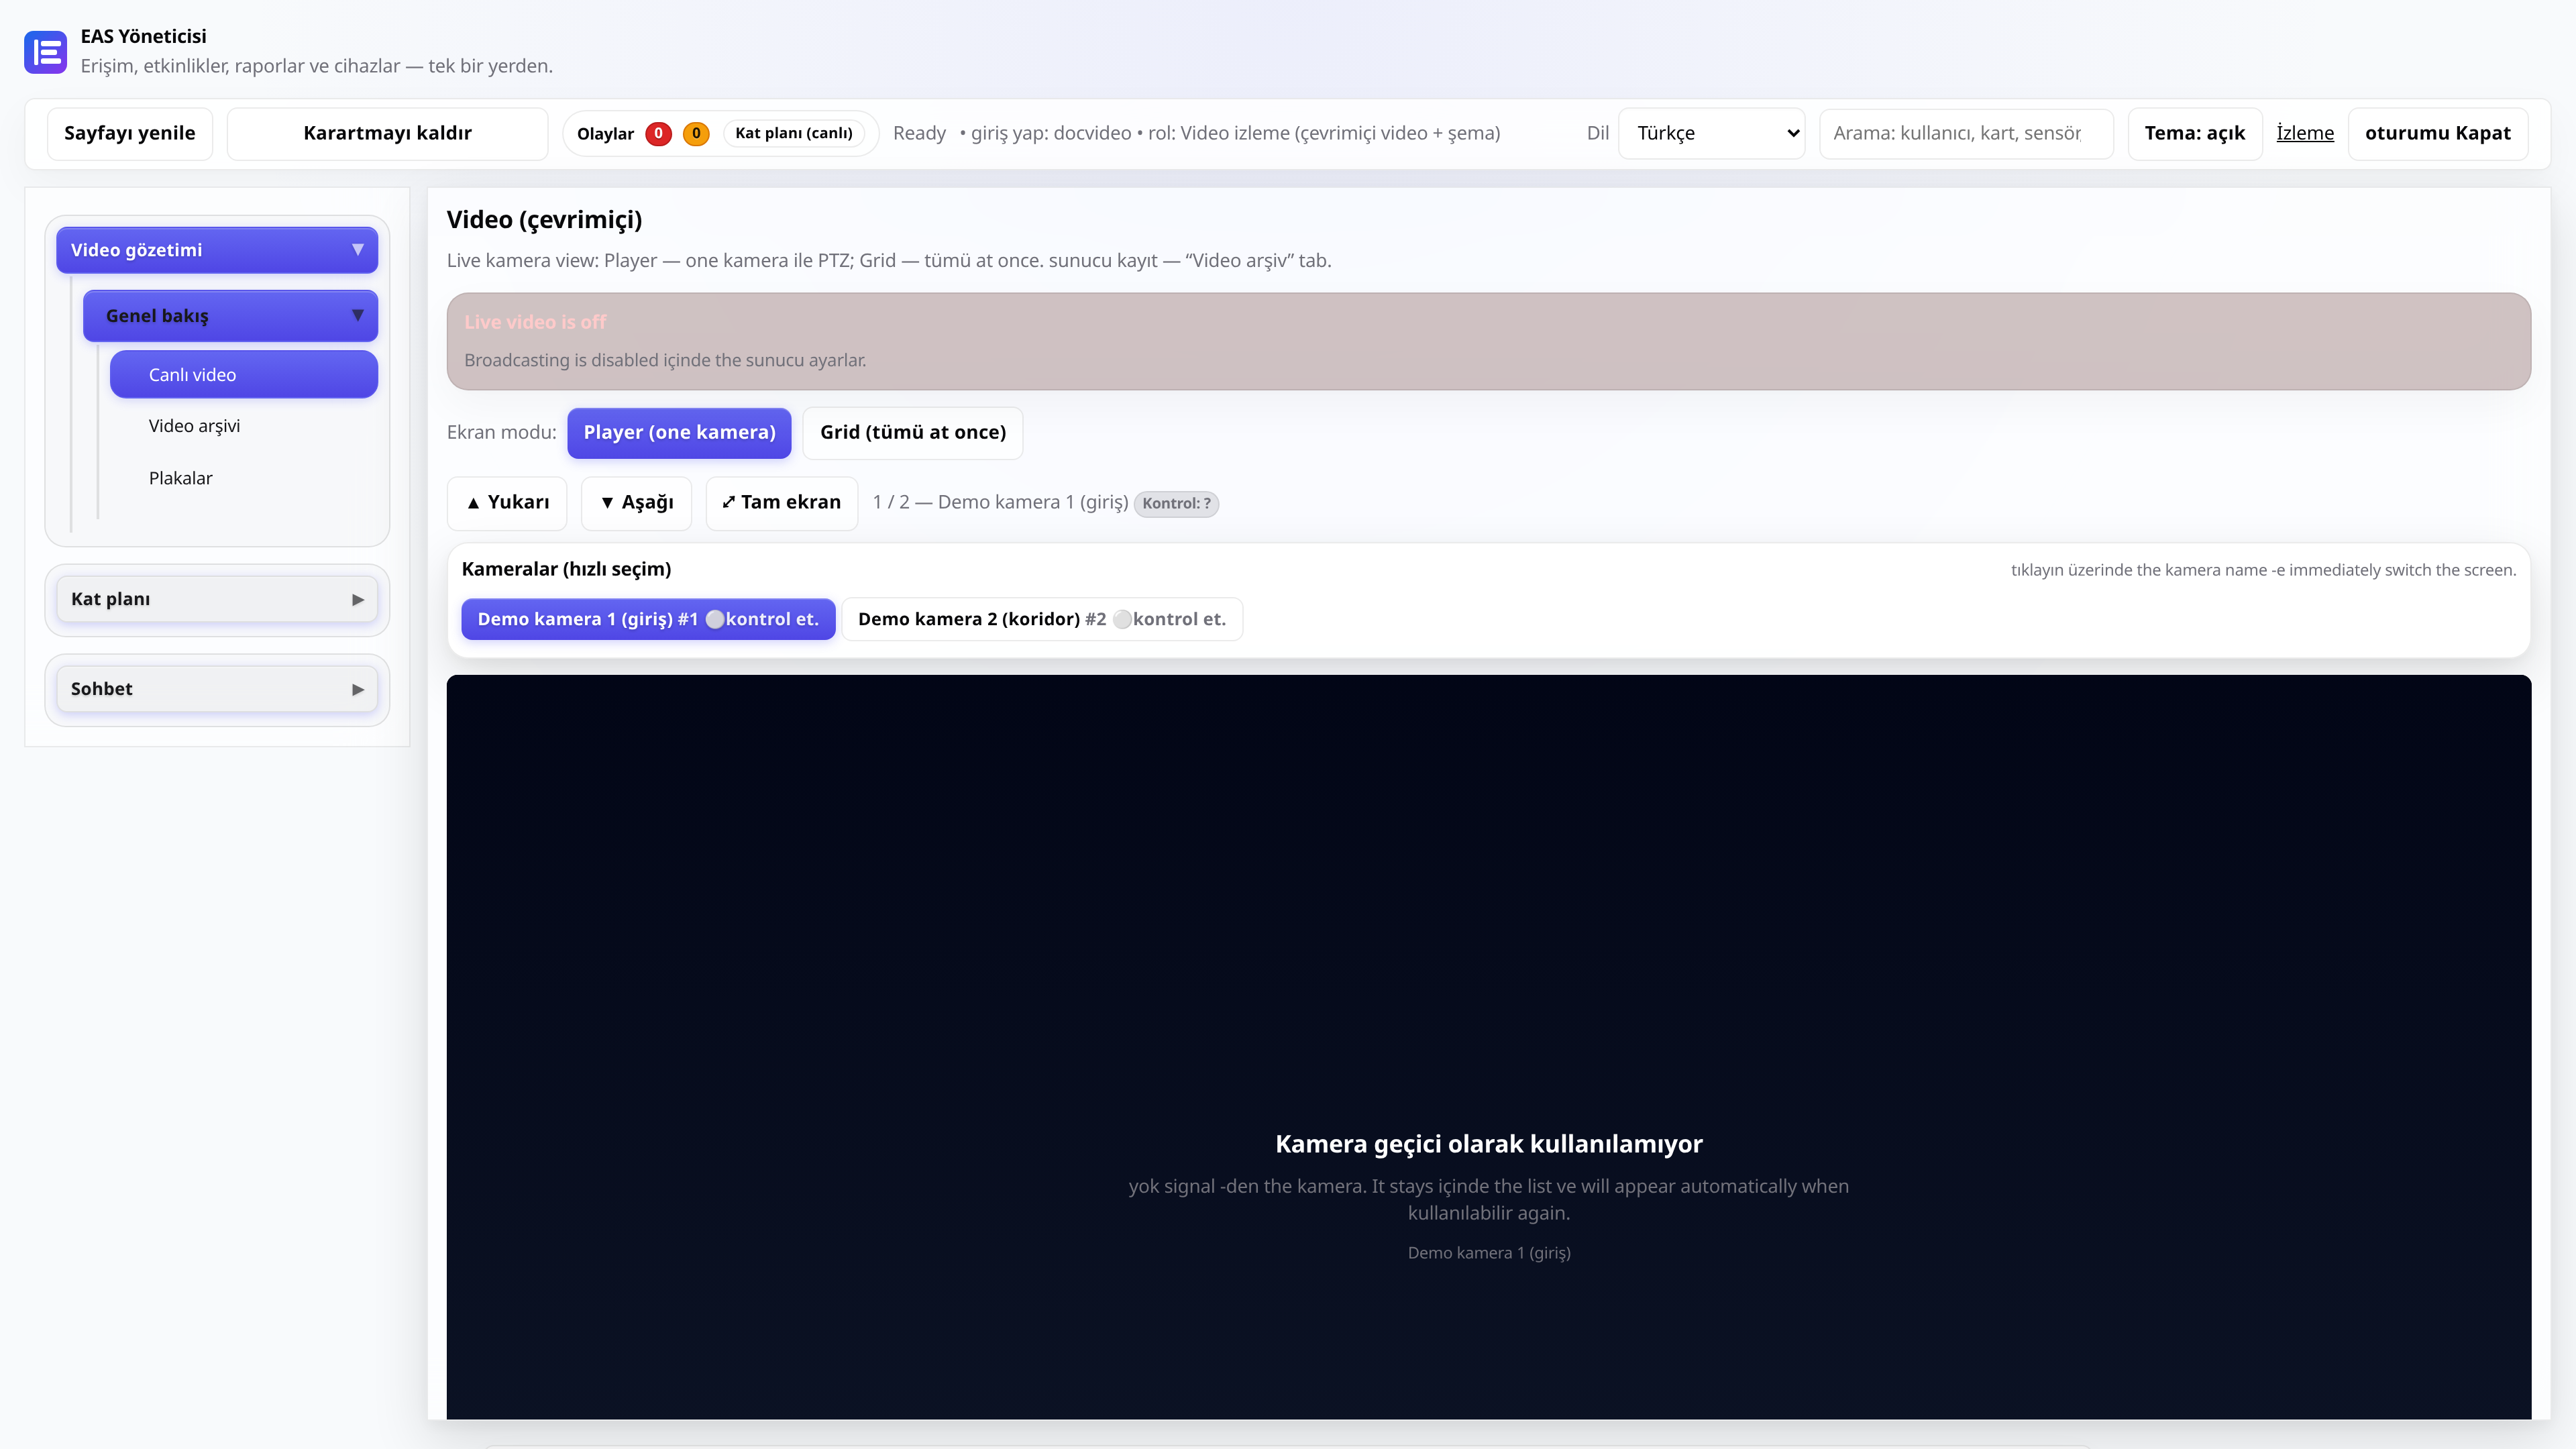Switch screen mode to Player (one kamera)
The height and width of the screenshot is (1449, 2576).
(x=679, y=433)
